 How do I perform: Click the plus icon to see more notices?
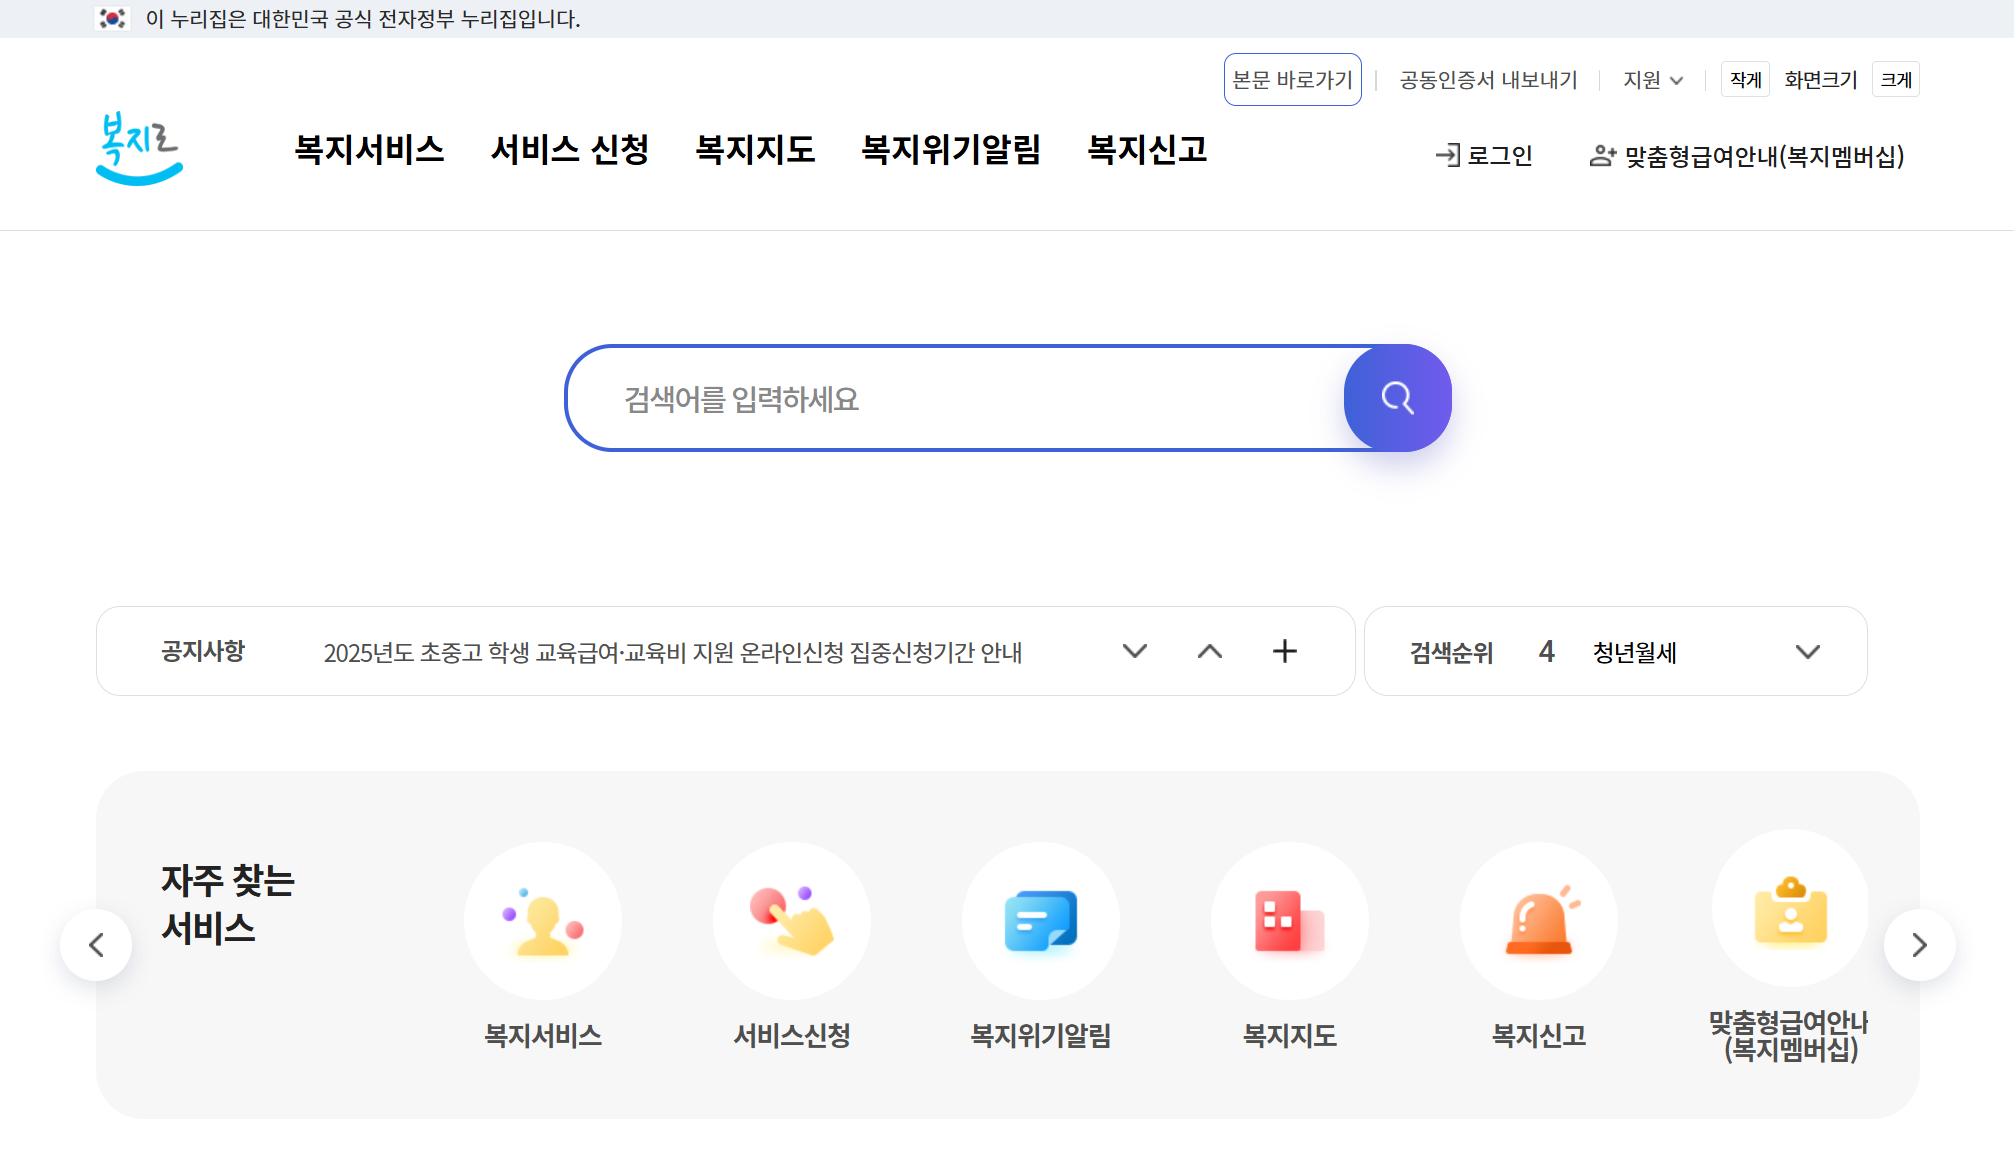click(x=1285, y=651)
